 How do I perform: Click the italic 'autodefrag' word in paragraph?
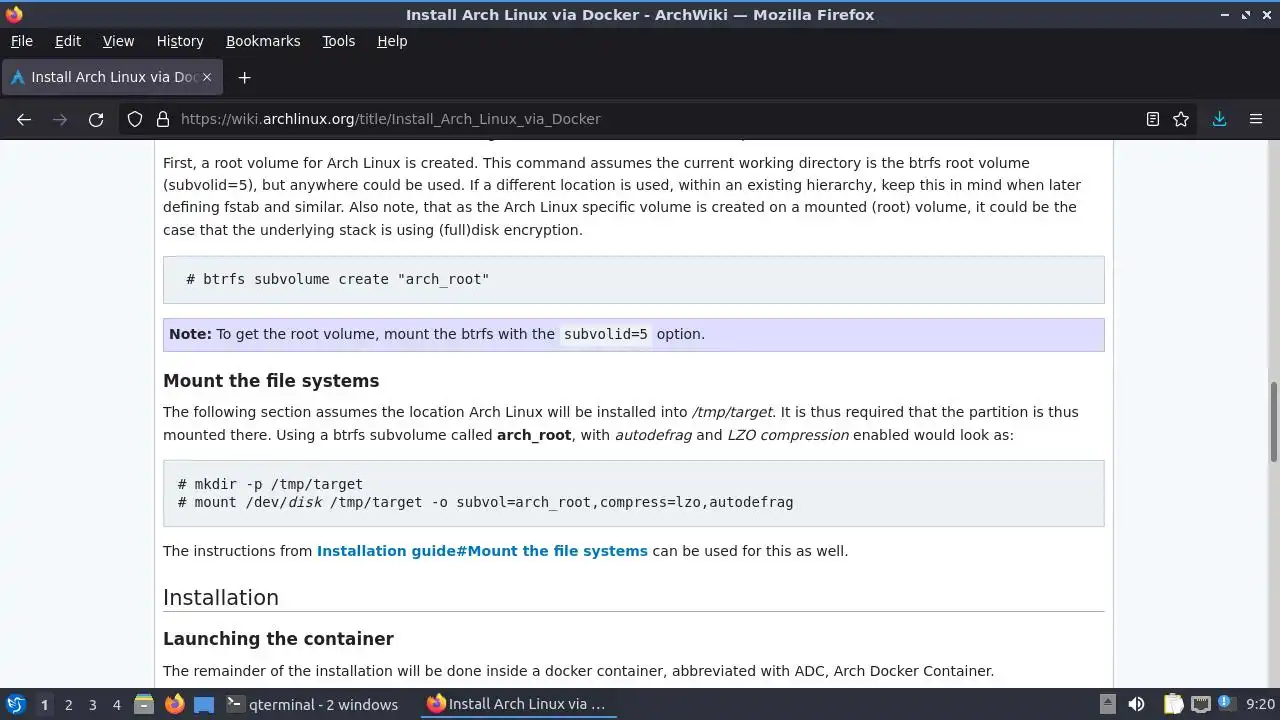653,435
